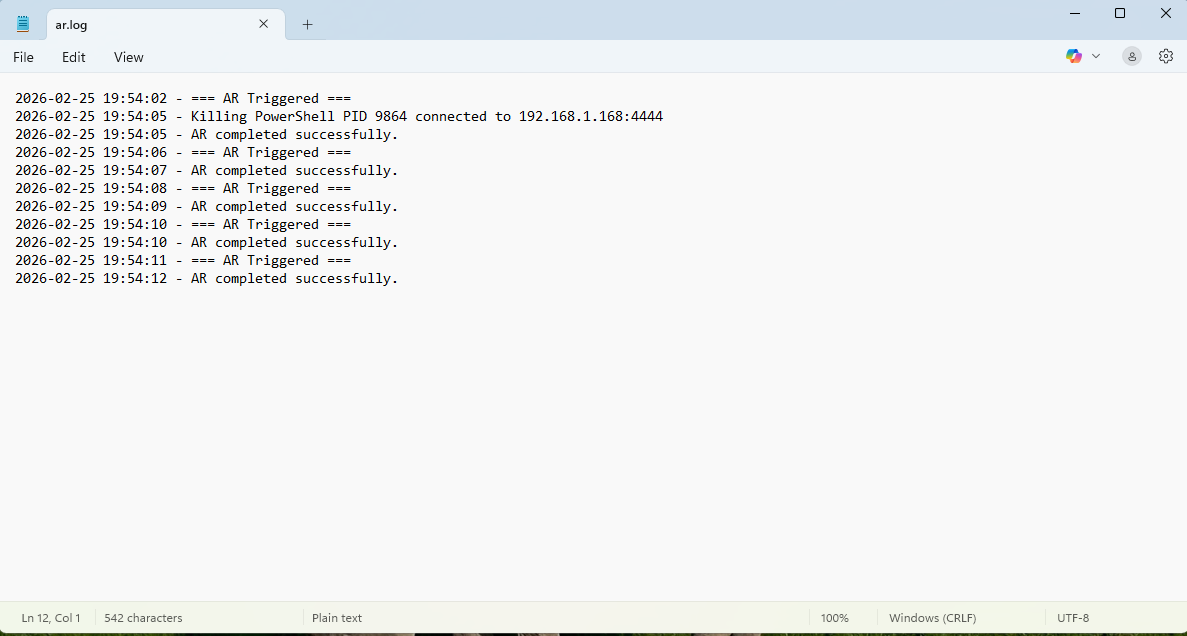Close the ar.log tab

click(264, 24)
